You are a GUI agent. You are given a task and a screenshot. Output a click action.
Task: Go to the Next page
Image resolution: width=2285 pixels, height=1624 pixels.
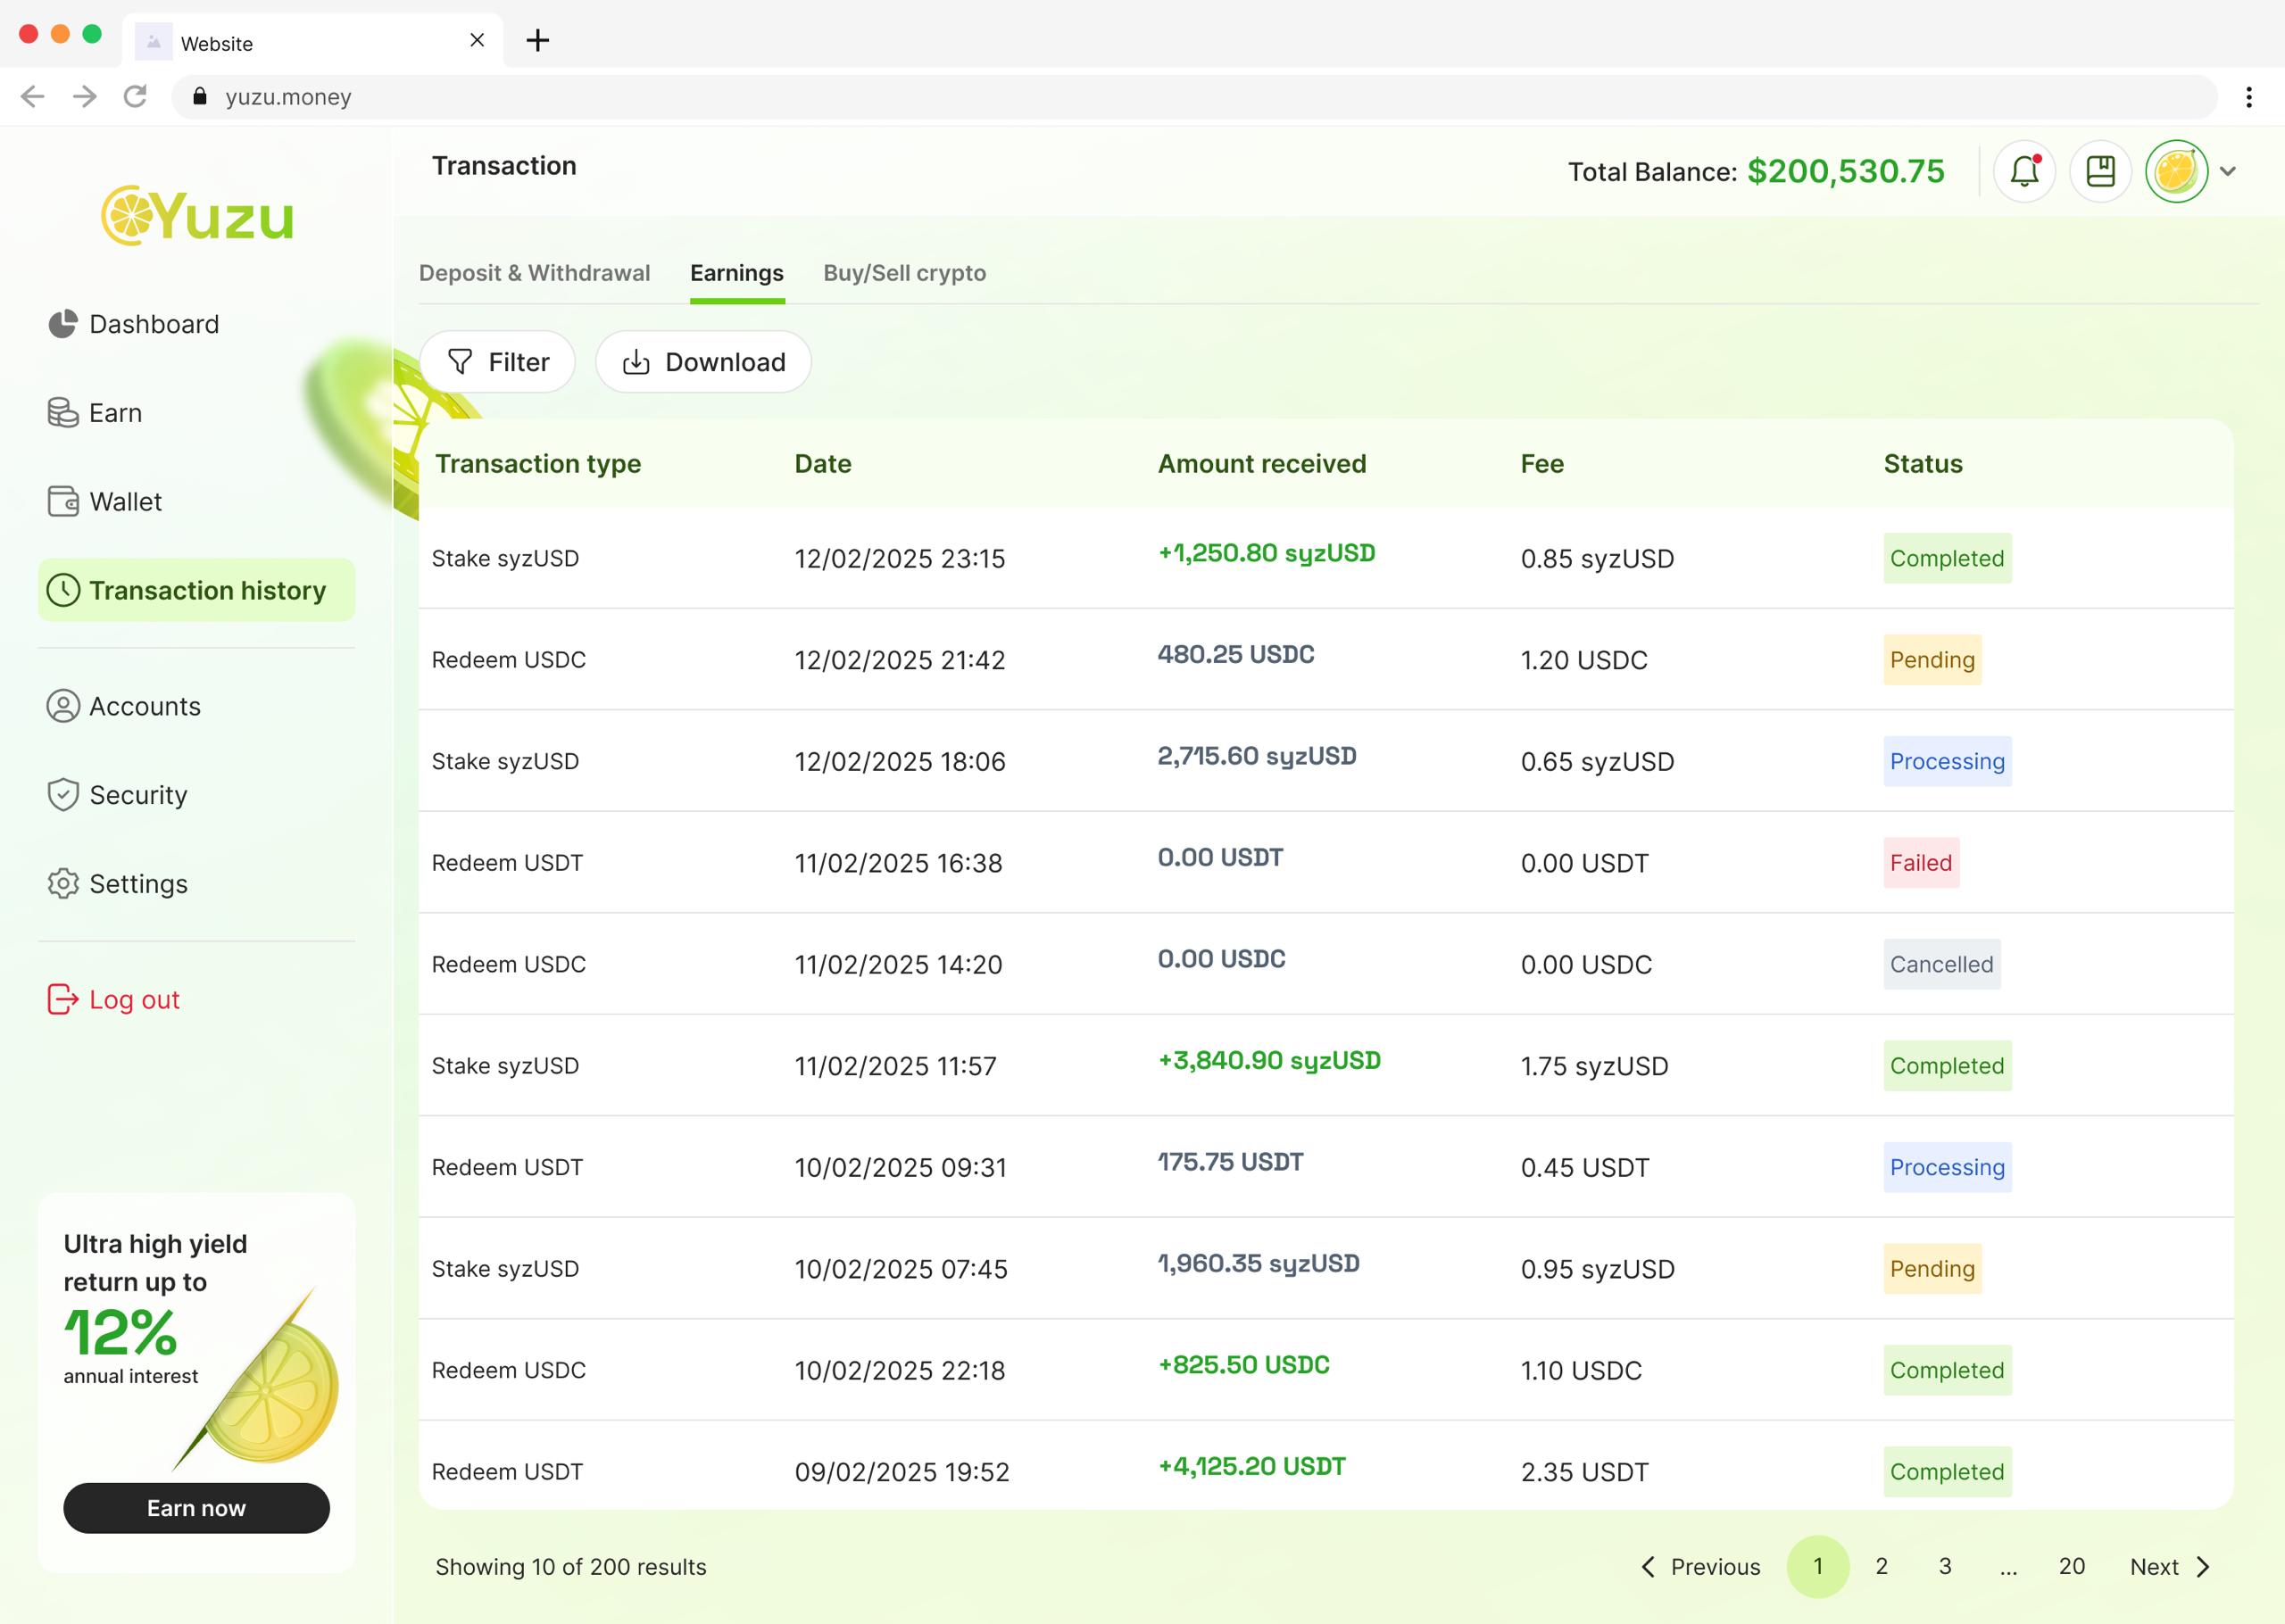click(x=2170, y=1567)
